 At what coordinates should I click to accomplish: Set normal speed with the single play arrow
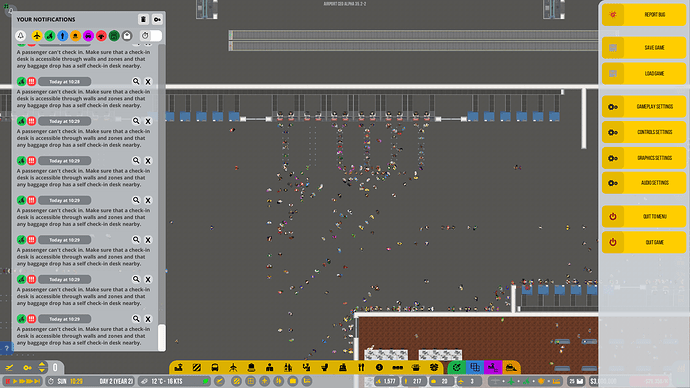coord(15,381)
